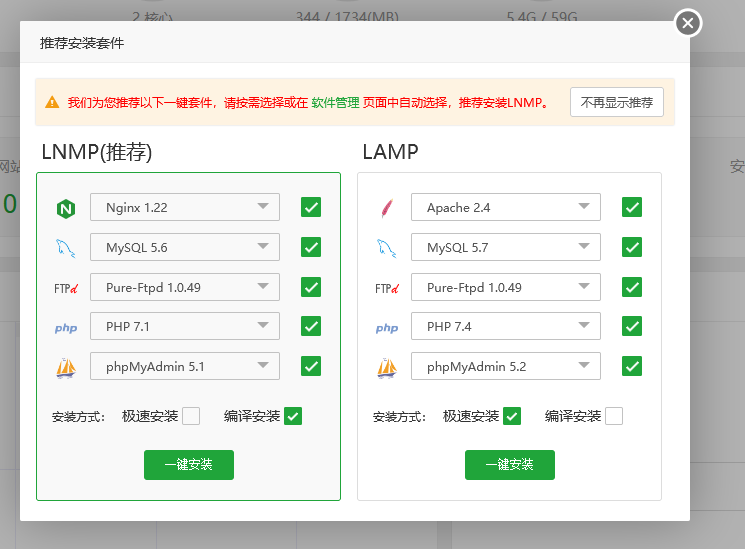Click the phpMyAdmin sailboat icon in LNMP

[66, 367]
